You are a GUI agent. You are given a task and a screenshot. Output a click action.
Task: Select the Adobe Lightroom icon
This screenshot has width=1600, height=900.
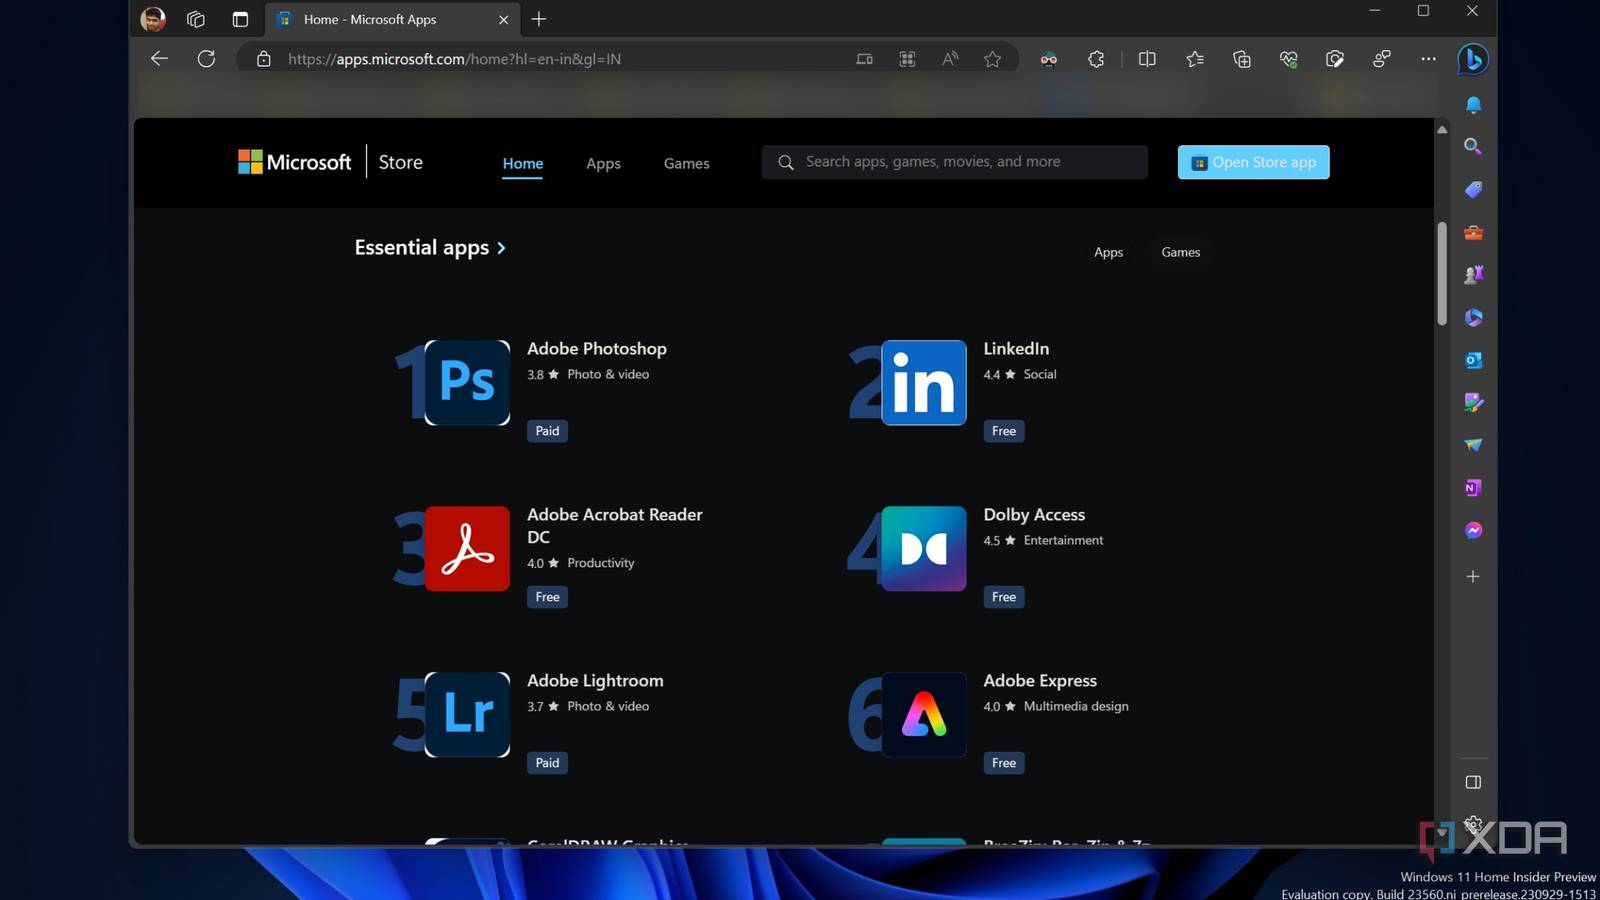[467, 715]
